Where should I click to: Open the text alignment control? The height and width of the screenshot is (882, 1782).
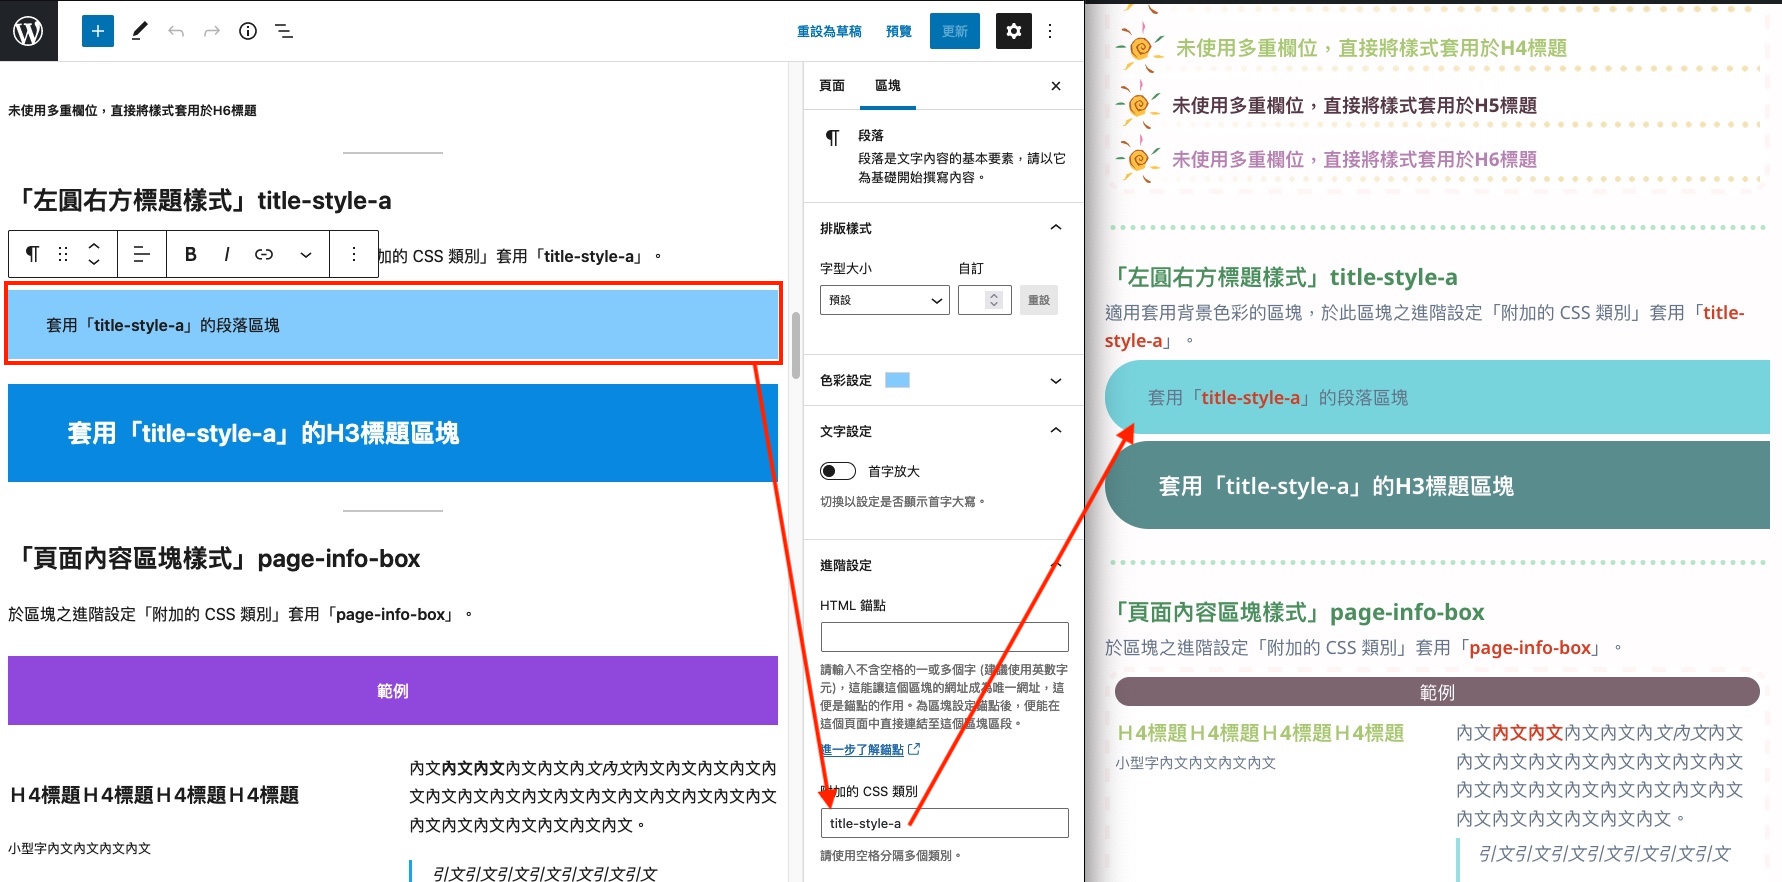tap(142, 254)
